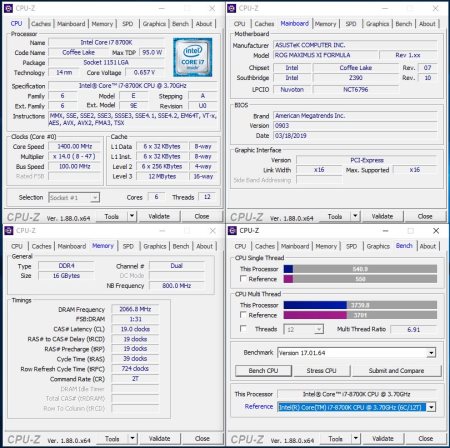Click the multi thread This Processor score bar

coord(360,305)
